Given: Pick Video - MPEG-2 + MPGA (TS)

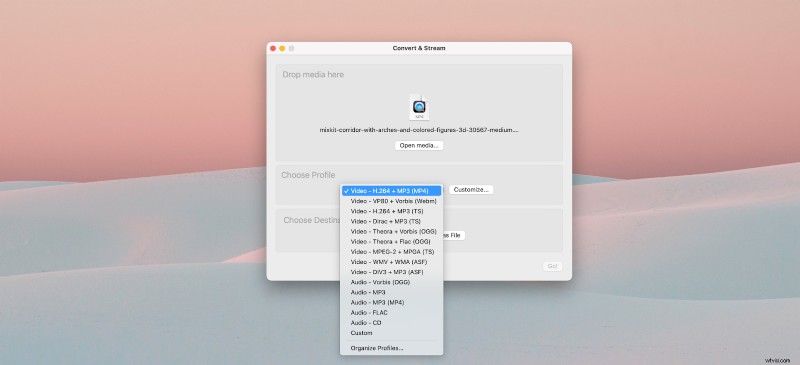Looking at the screenshot, I should click(391, 252).
